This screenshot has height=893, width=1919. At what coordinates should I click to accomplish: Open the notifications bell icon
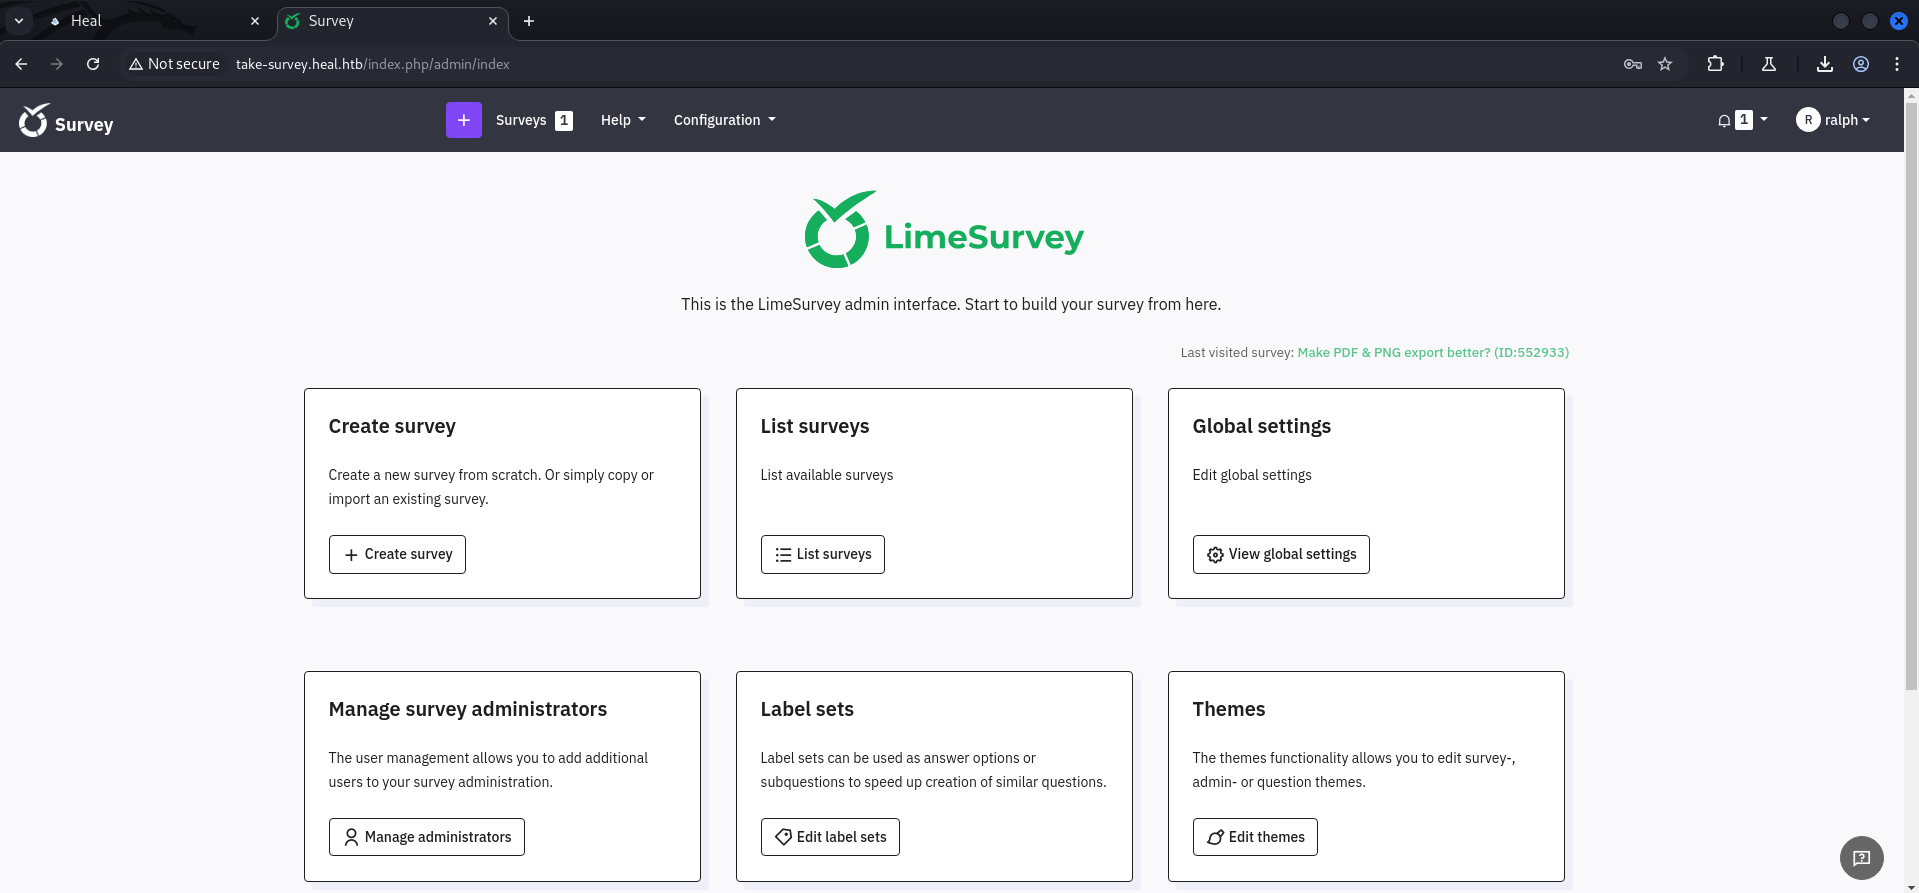coord(1724,120)
